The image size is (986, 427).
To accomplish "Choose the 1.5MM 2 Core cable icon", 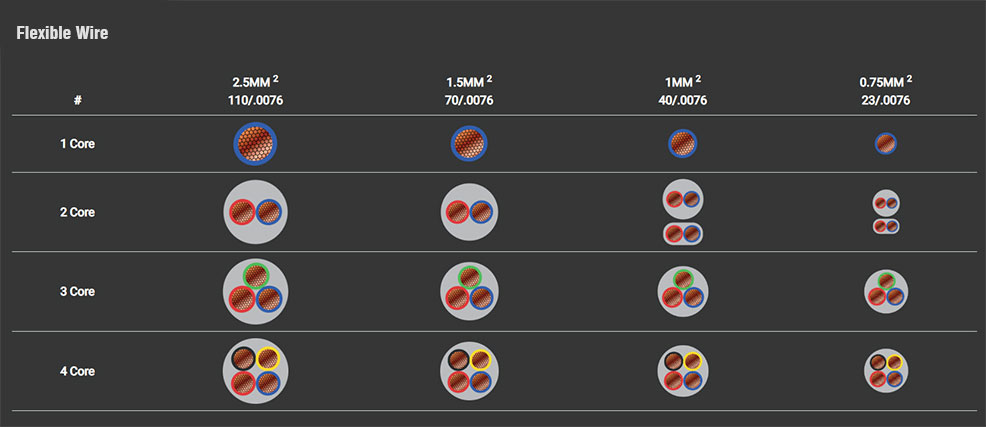I will pos(469,212).
